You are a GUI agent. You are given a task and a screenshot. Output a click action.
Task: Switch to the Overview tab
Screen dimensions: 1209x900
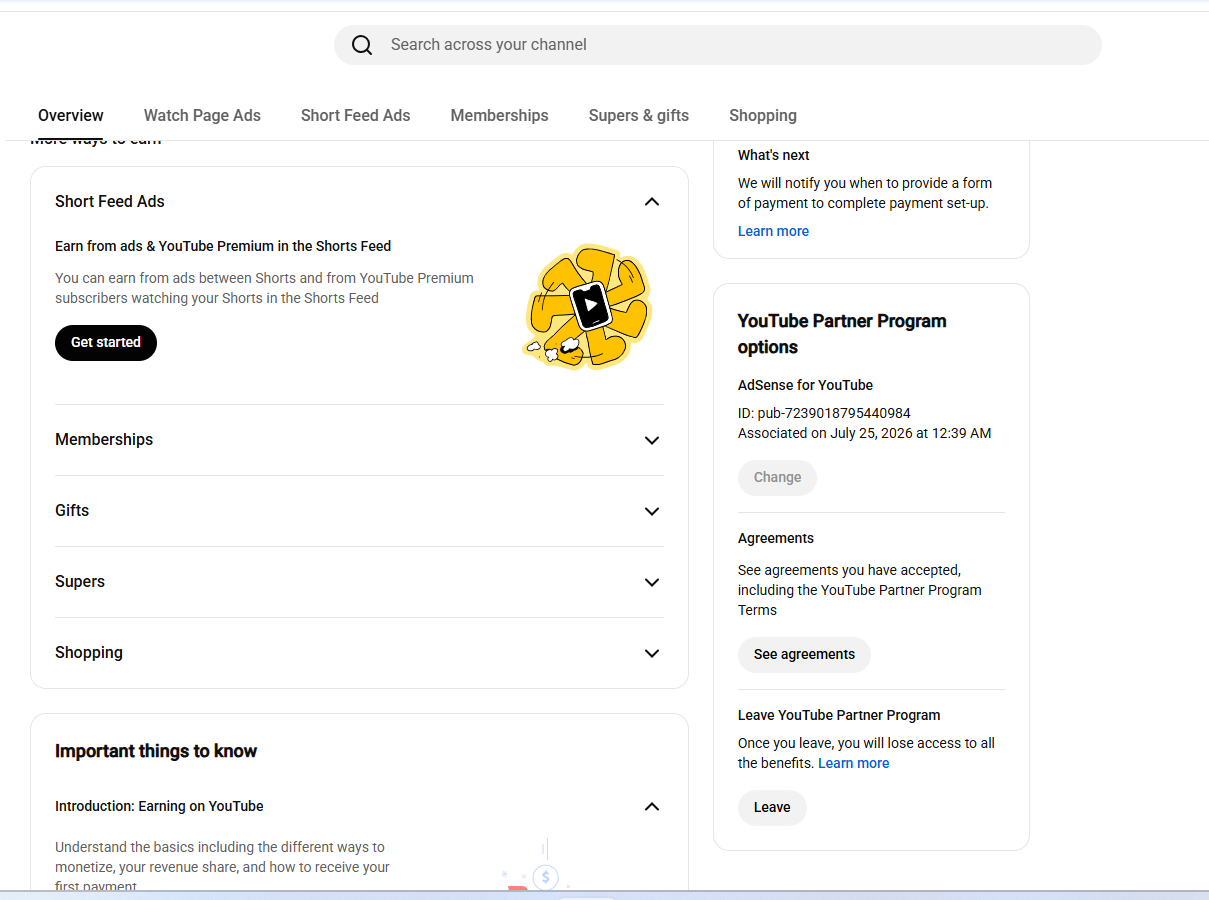click(x=71, y=115)
